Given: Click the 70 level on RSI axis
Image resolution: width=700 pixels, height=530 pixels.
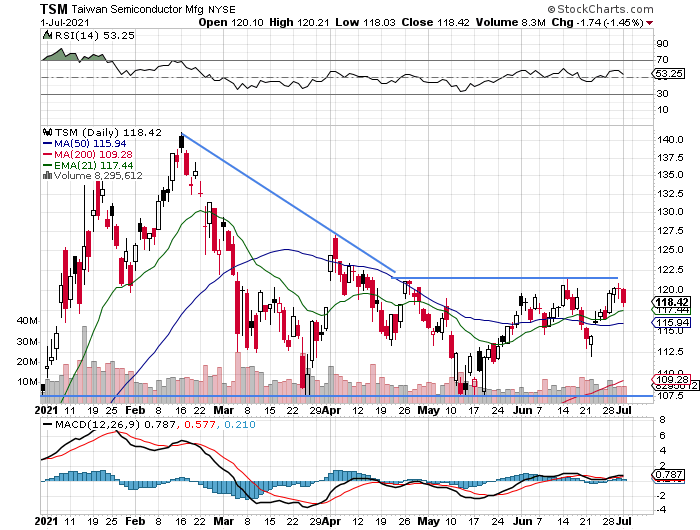Looking at the screenshot, I should [662, 60].
